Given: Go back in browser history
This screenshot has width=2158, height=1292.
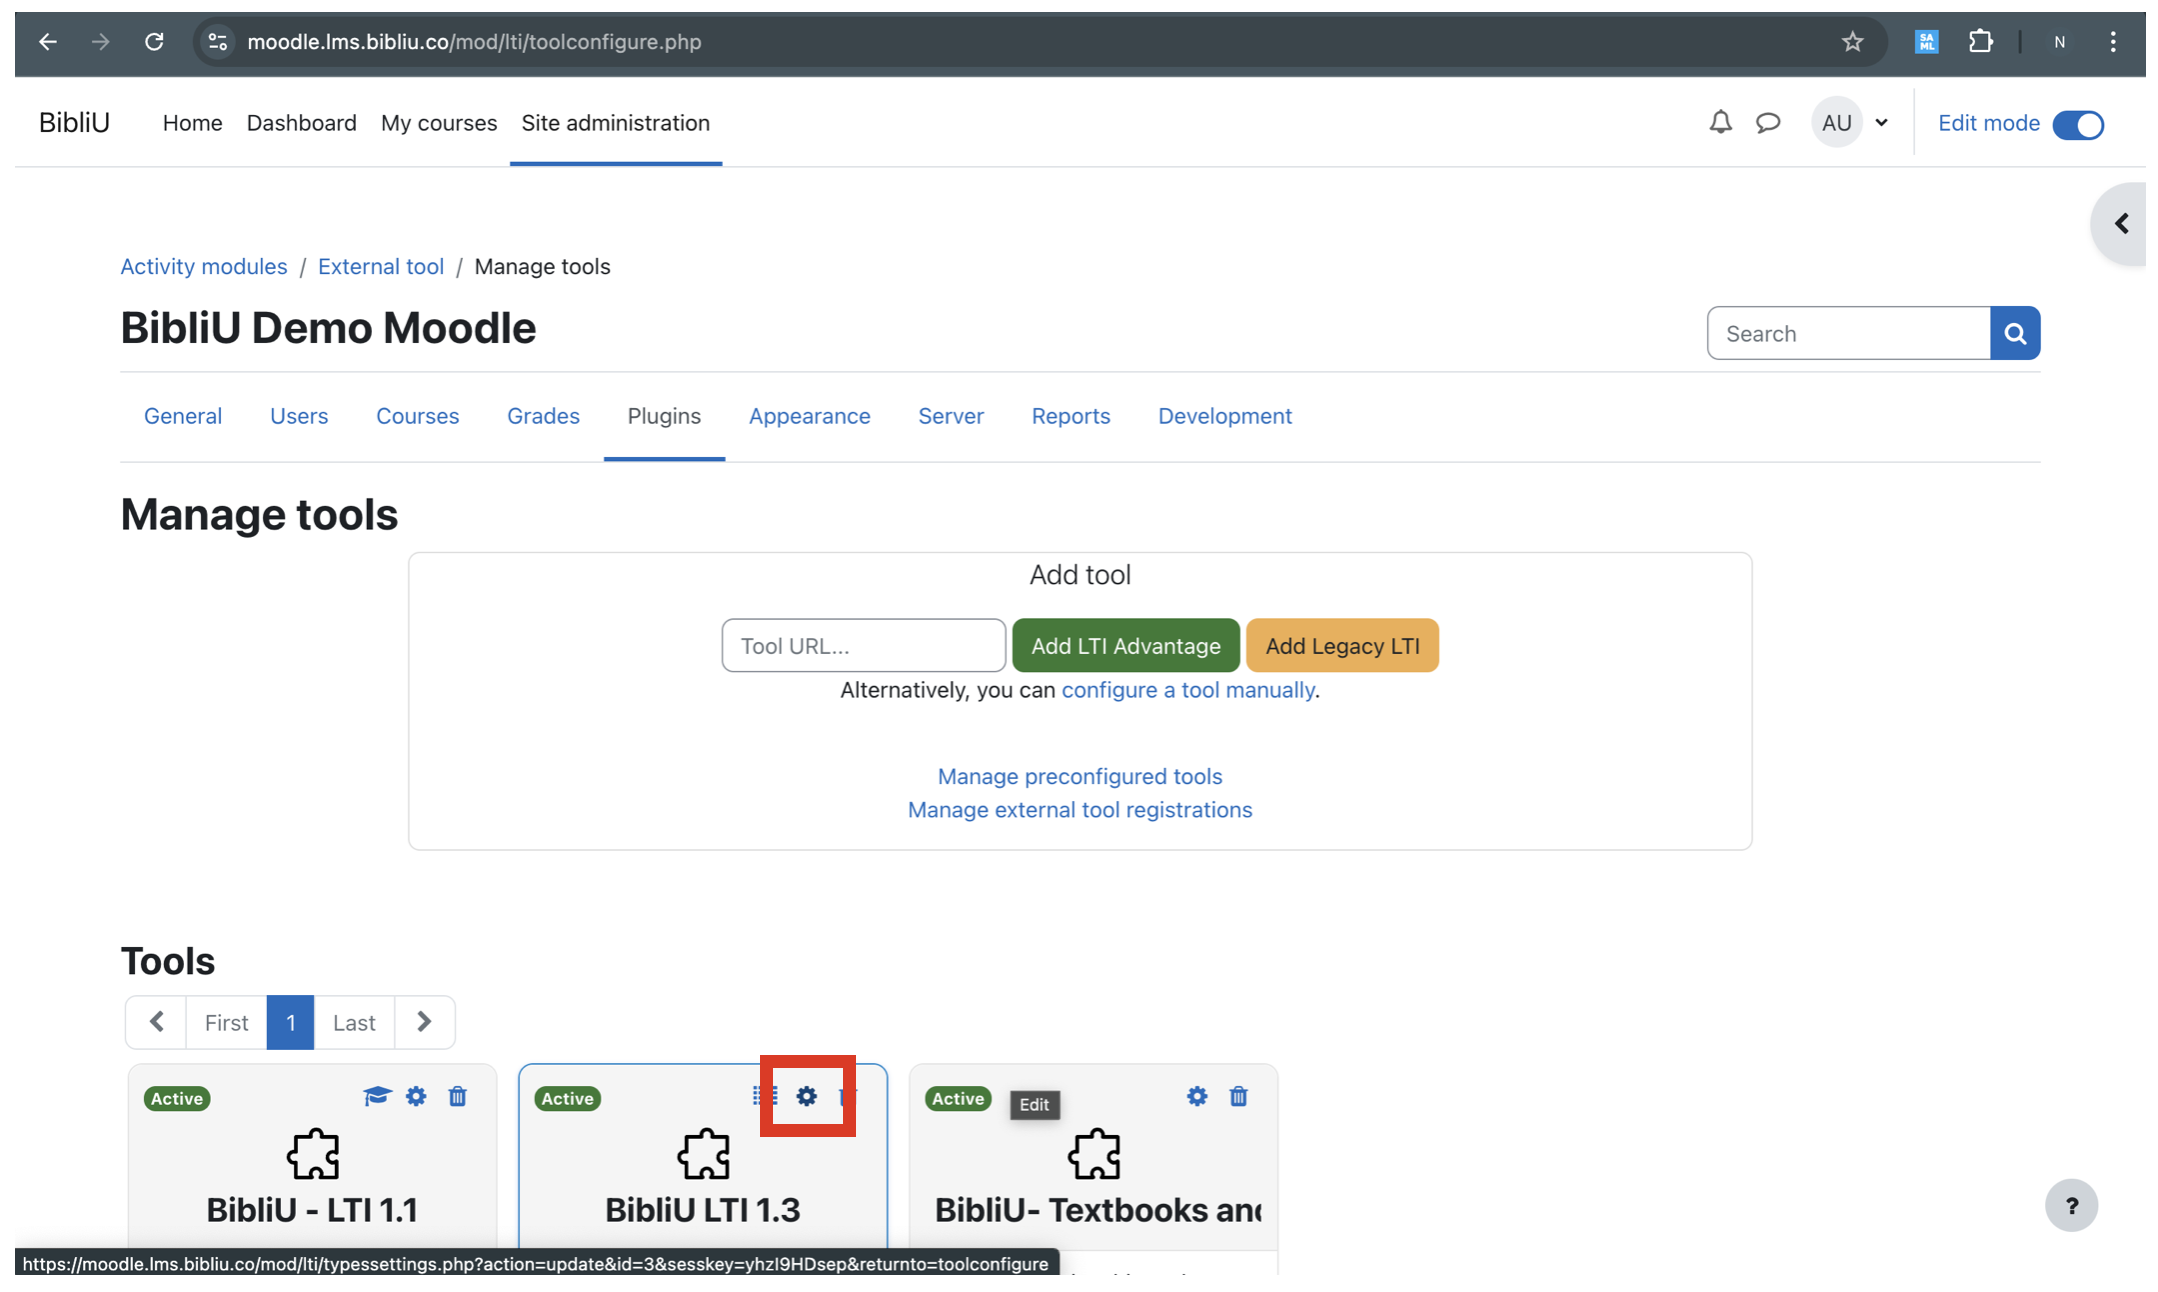Looking at the screenshot, I should pyautogui.click(x=48, y=42).
